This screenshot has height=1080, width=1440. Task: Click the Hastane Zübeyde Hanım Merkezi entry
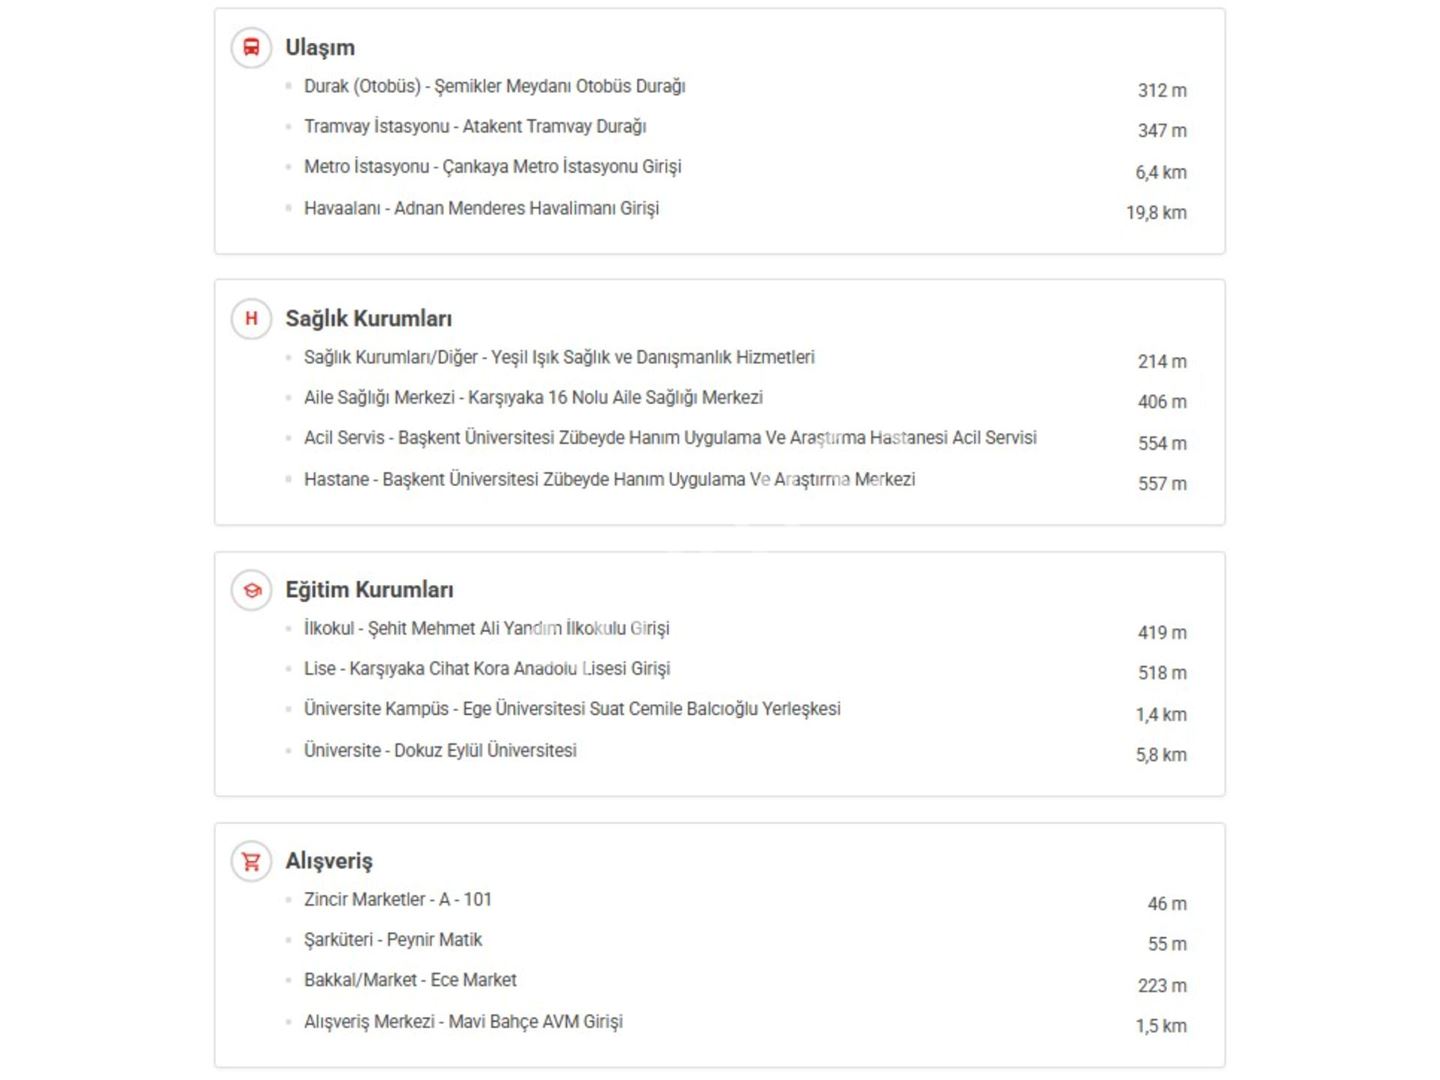tap(609, 479)
